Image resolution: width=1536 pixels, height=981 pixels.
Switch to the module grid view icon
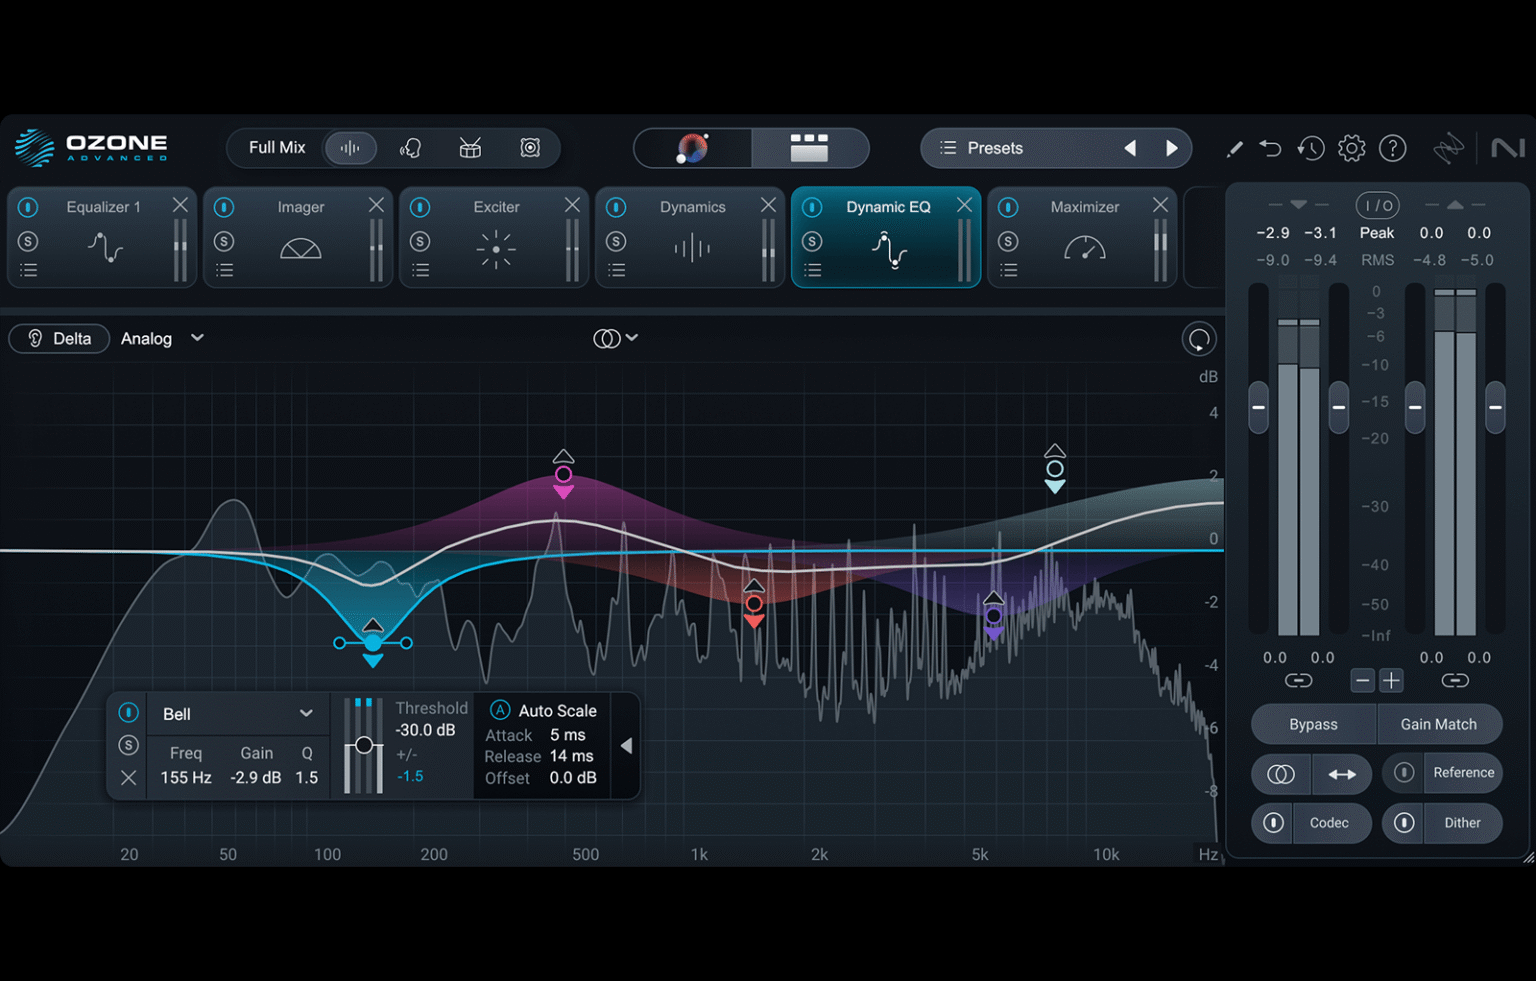click(x=809, y=148)
